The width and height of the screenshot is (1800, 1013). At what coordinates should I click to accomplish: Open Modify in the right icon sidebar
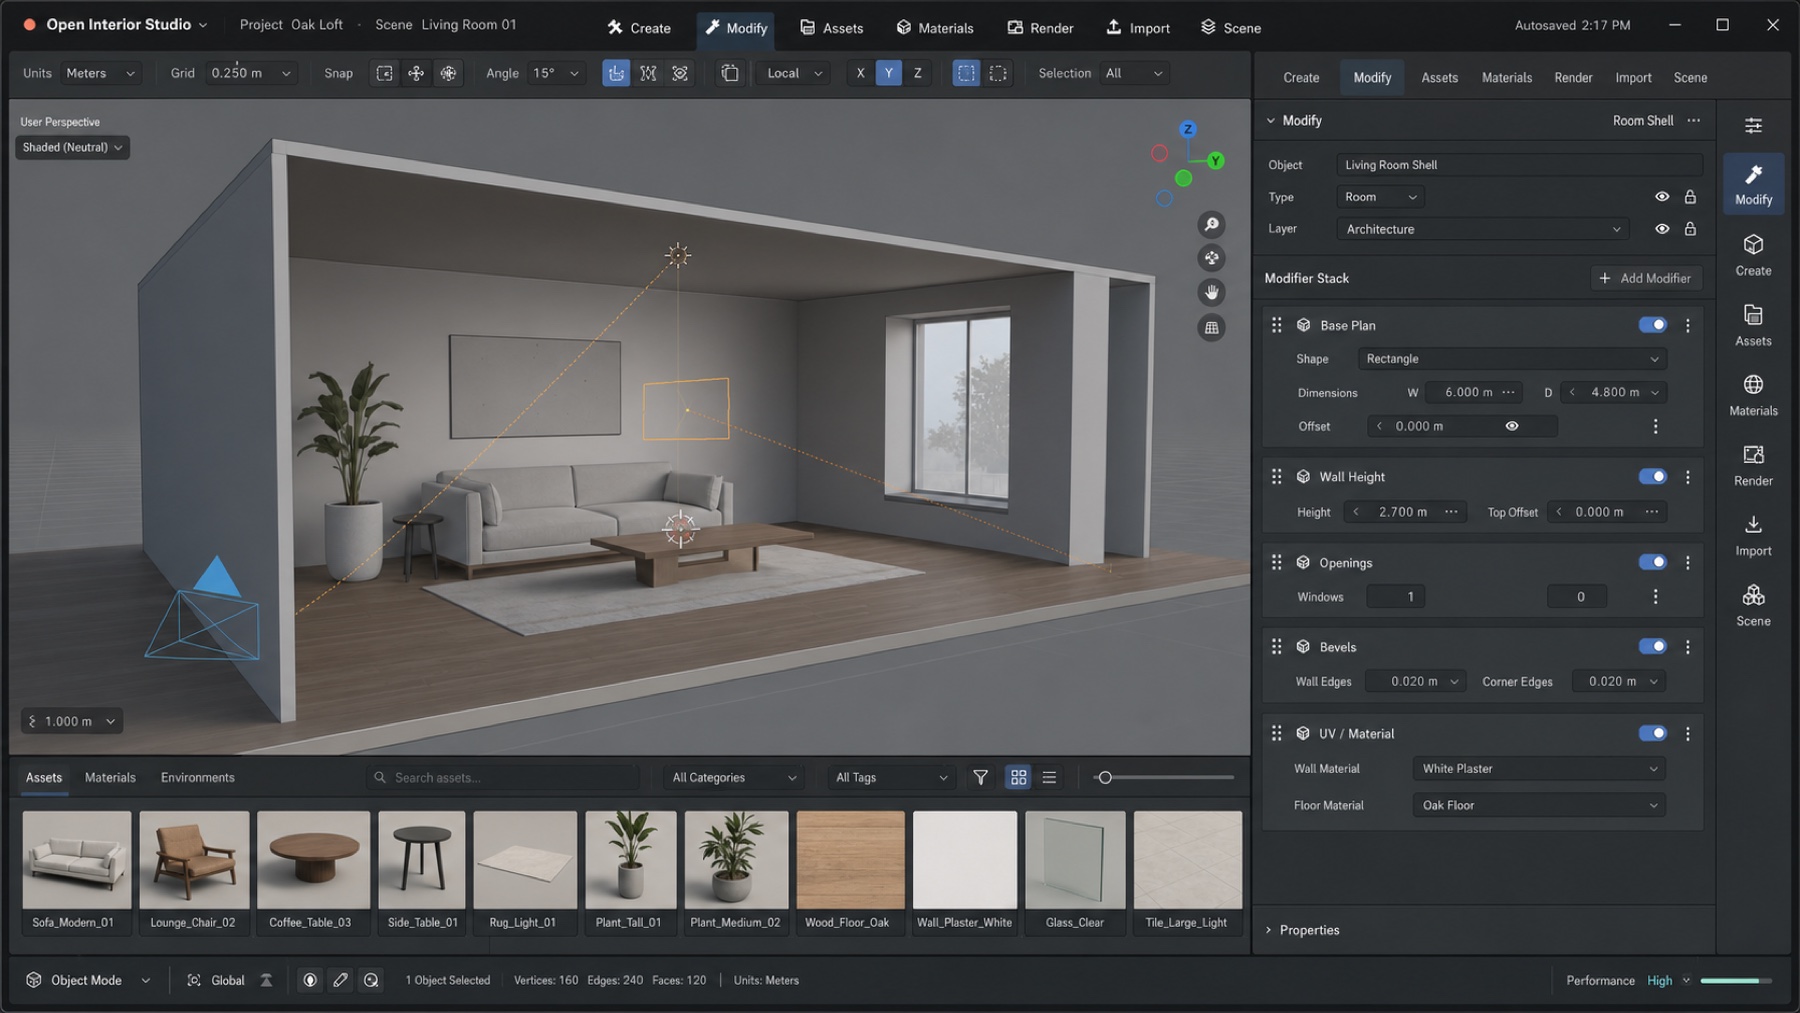click(1753, 183)
